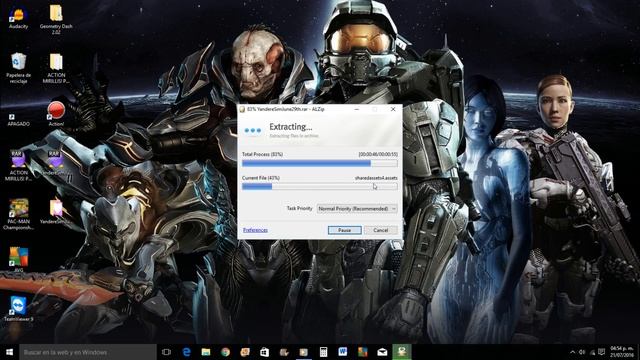This screenshot has height=360, width=640.
Task: Select the Geometry Dash 2.02 folder
Action: (x=56, y=19)
